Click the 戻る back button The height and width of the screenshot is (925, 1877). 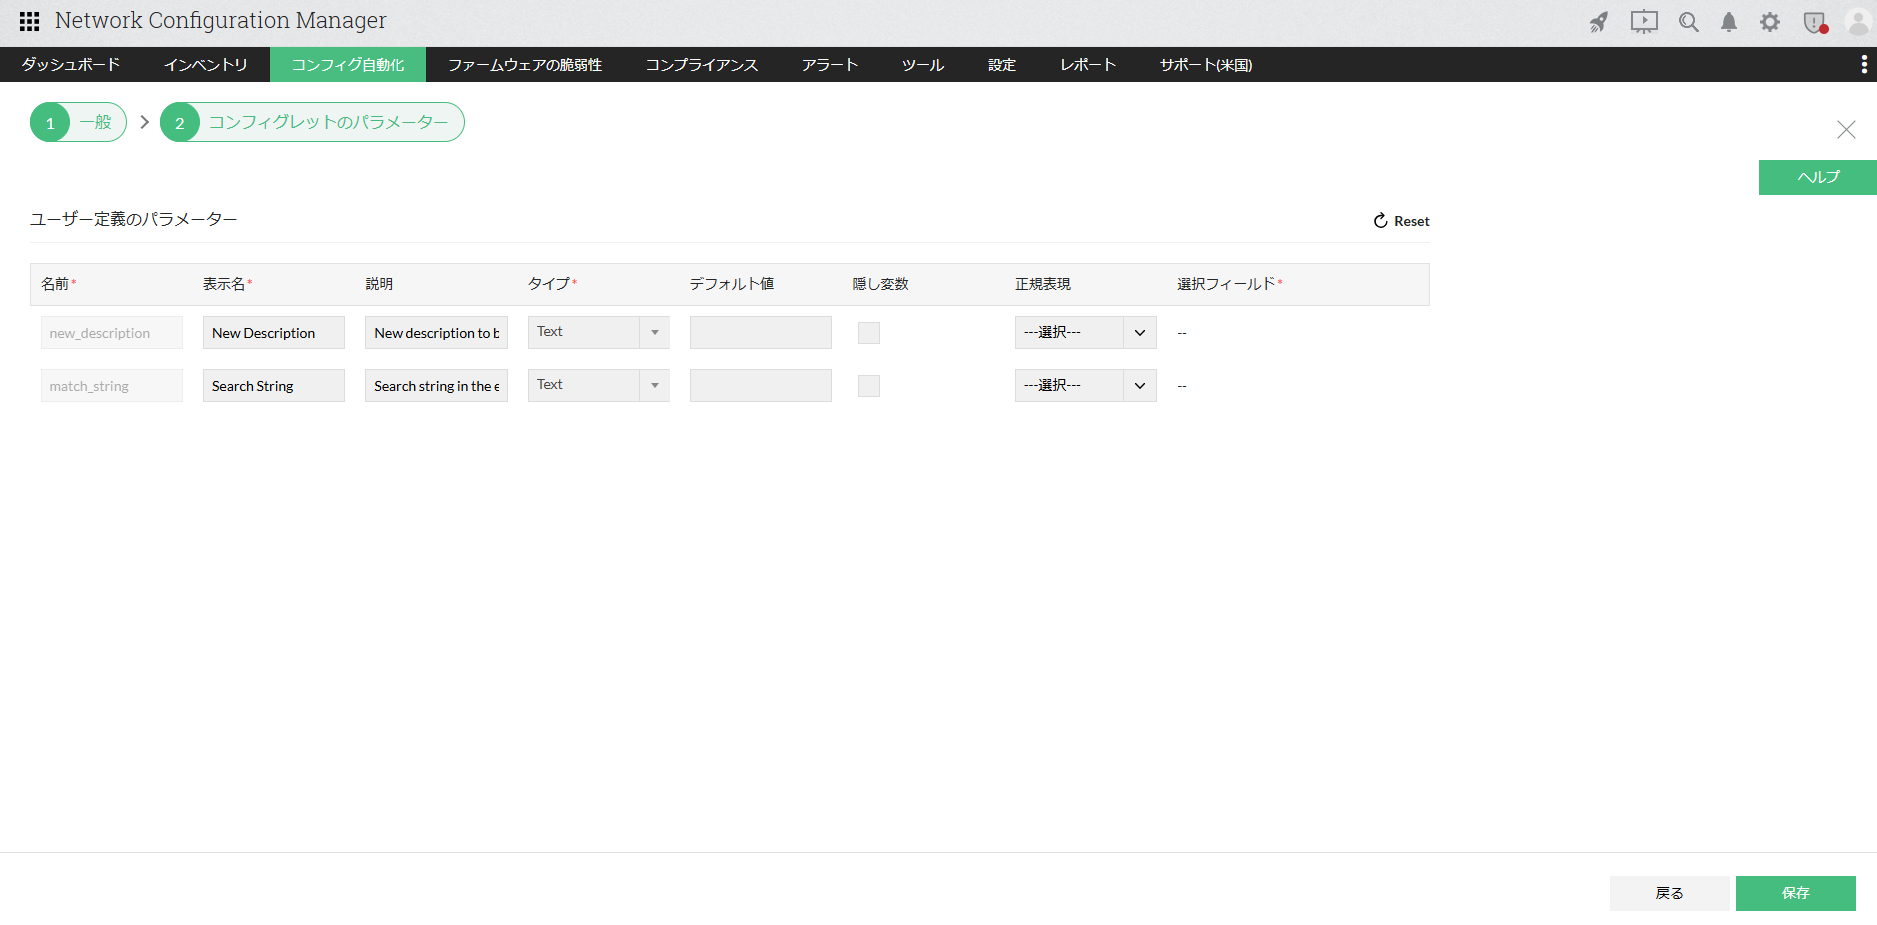(1670, 893)
